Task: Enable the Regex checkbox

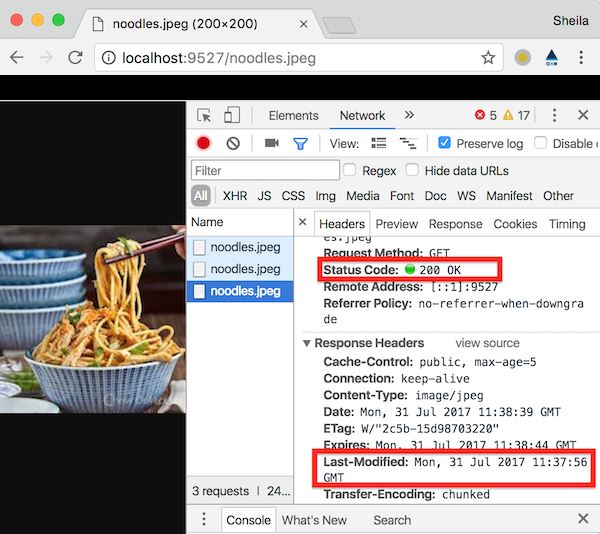Action: tap(350, 170)
